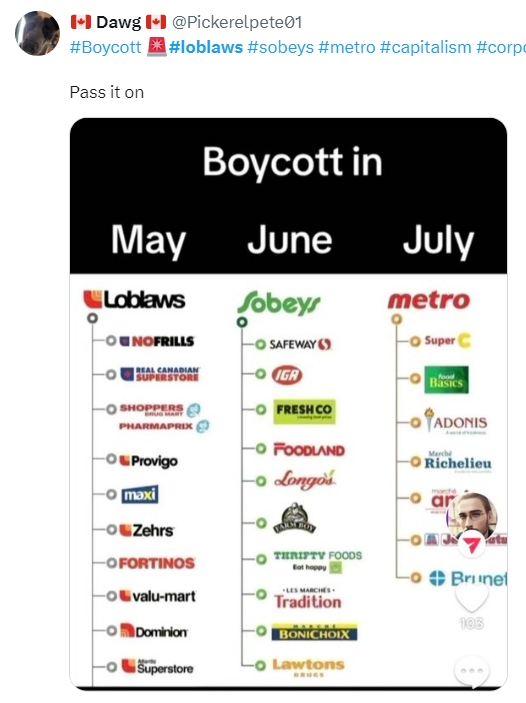The height and width of the screenshot is (703, 526).
Task: Open Dawg's profile avatar picture
Action: pyautogui.click(x=37, y=33)
